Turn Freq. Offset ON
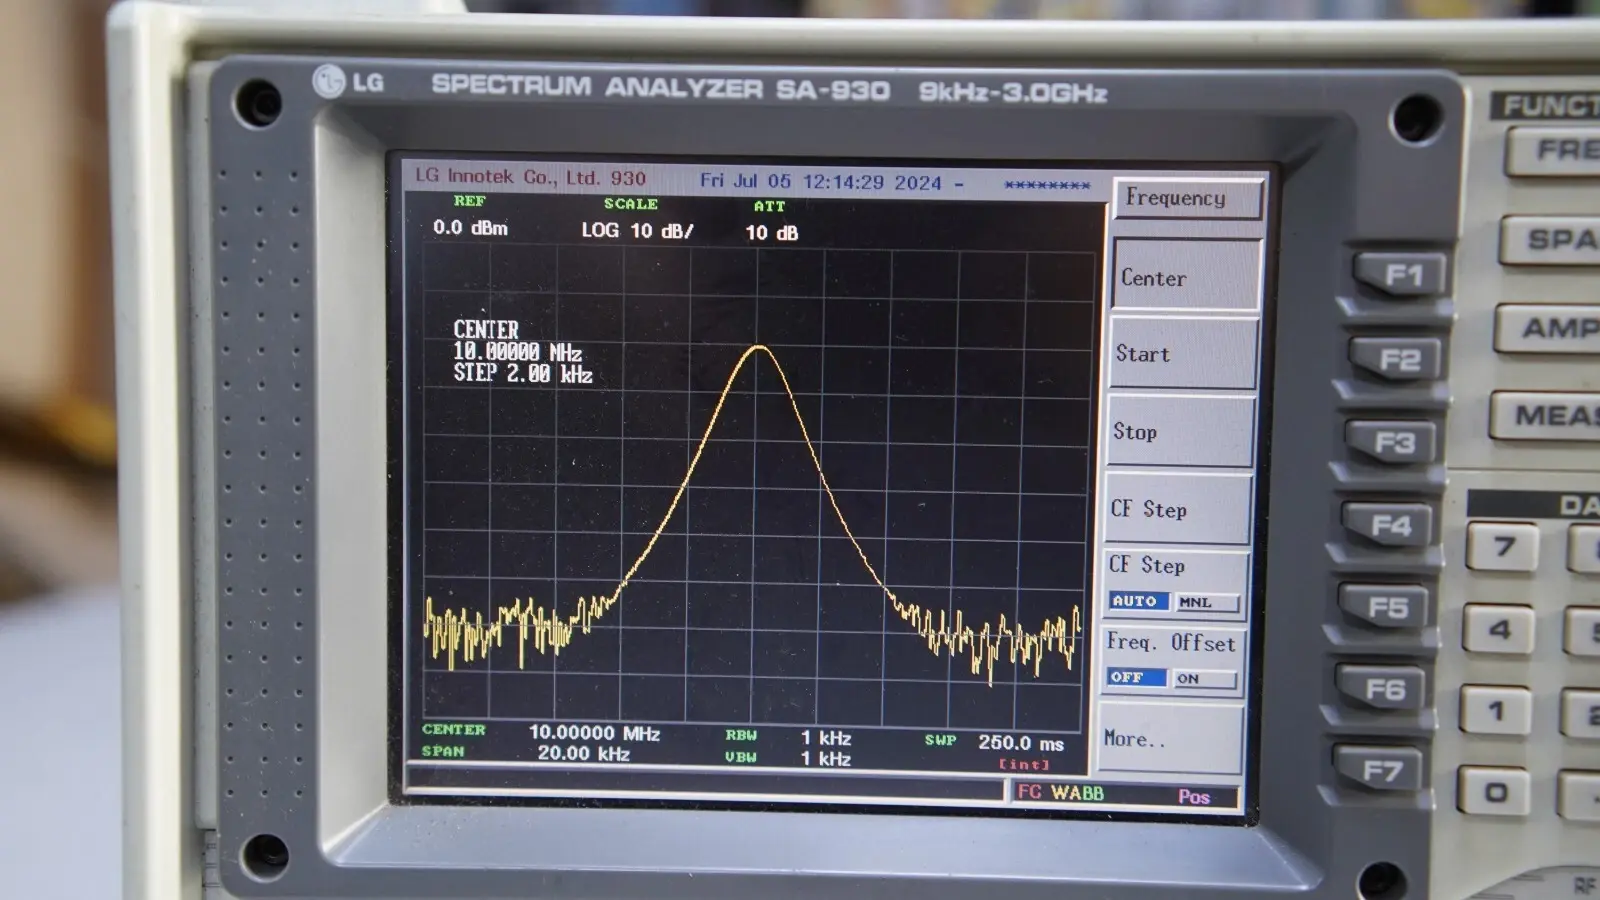The width and height of the screenshot is (1600, 900). 1203,679
